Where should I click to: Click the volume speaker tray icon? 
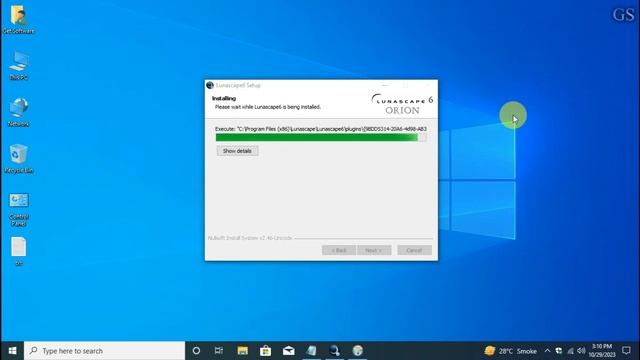click(x=581, y=351)
